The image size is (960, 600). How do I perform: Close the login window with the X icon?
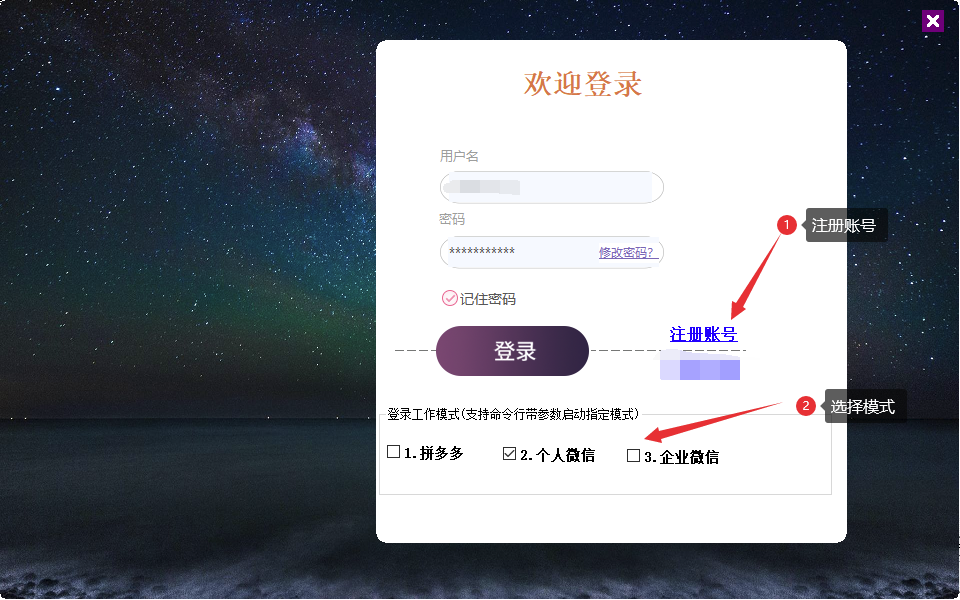tap(932, 21)
